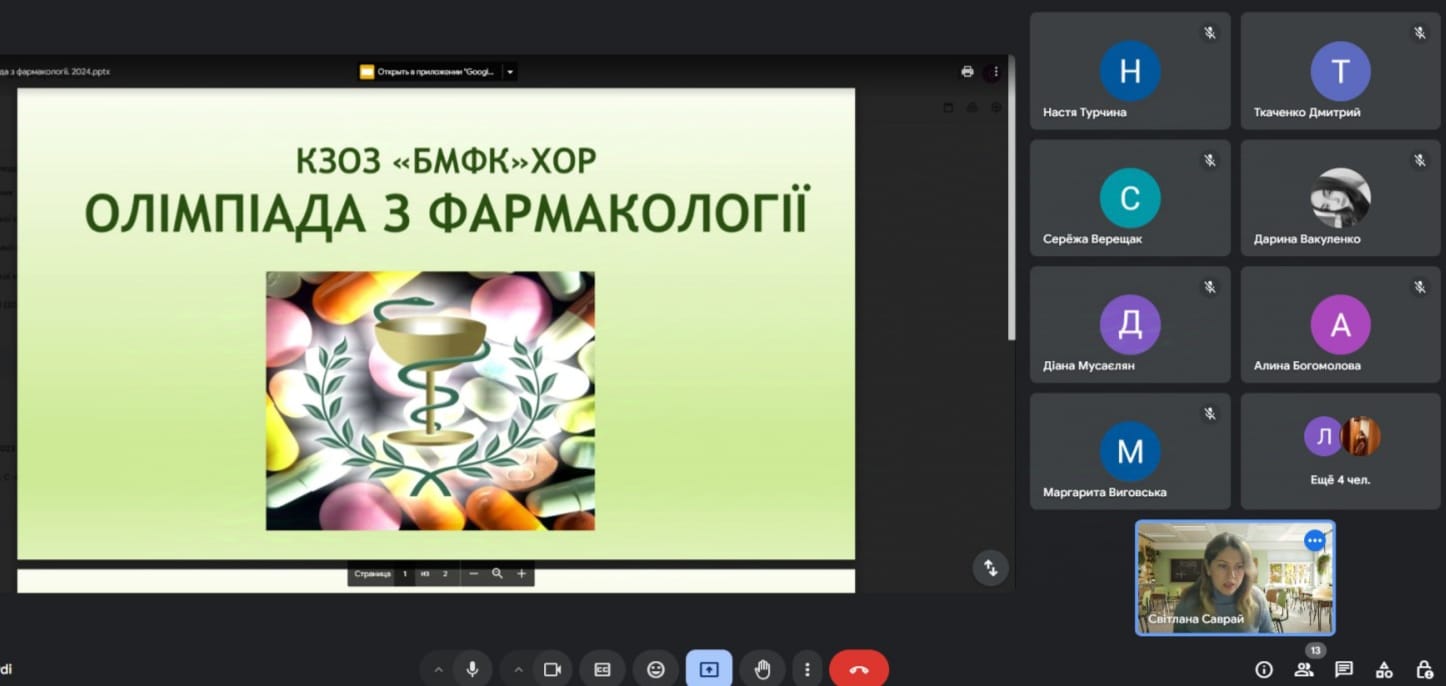Print the document with the printer icon

click(x=967, y=71)
